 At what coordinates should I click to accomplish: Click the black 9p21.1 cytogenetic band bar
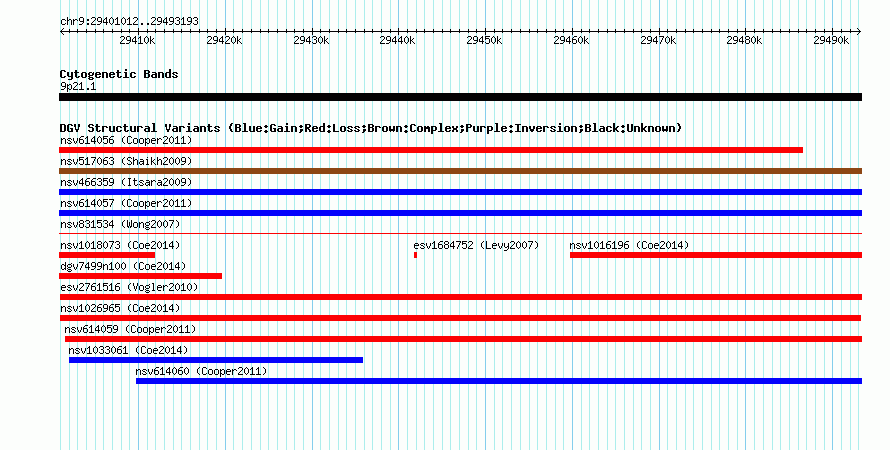460,97
